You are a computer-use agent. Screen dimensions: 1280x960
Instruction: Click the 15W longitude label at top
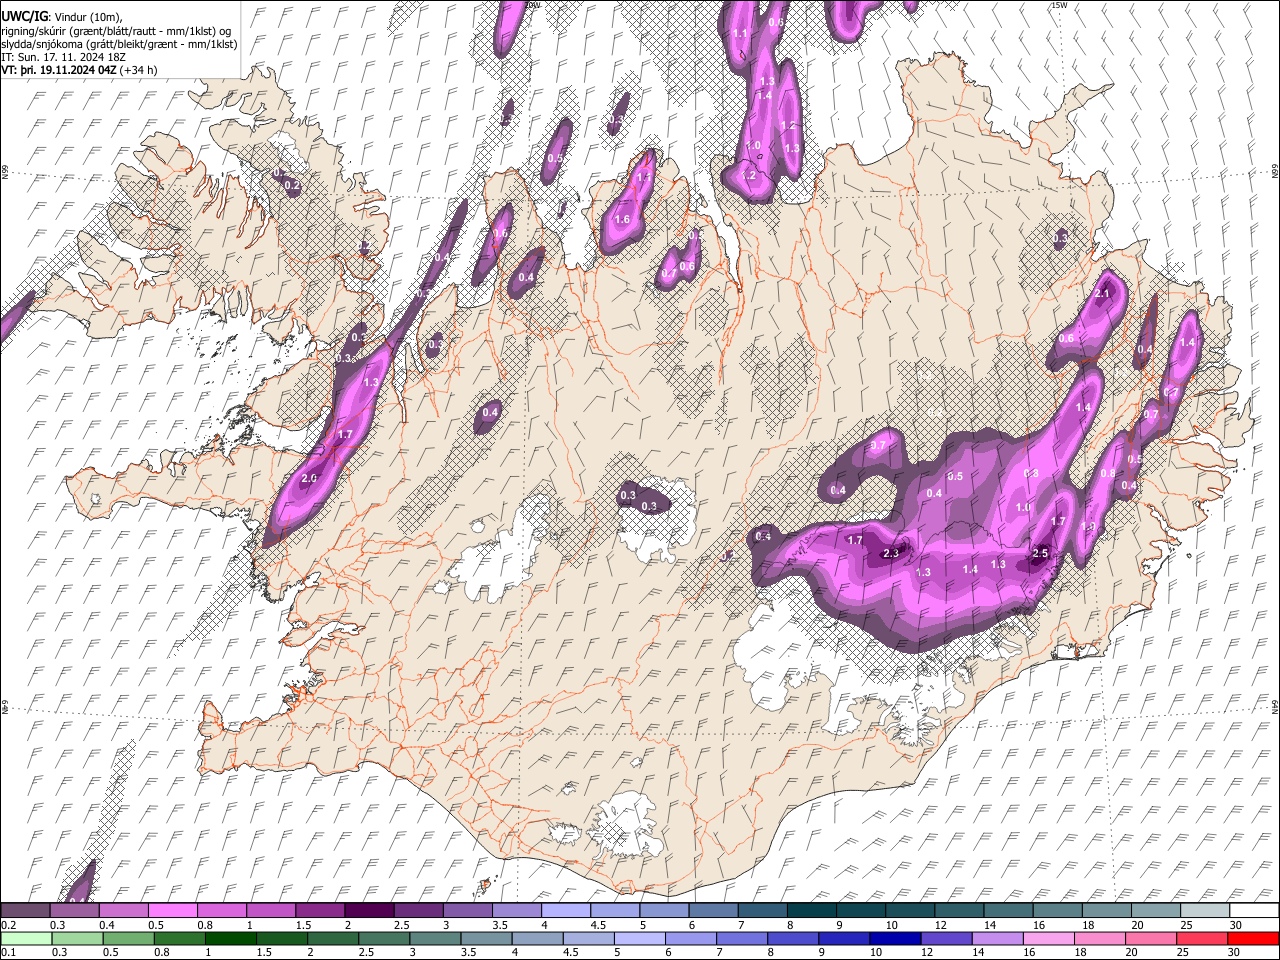pos(1058,5)
